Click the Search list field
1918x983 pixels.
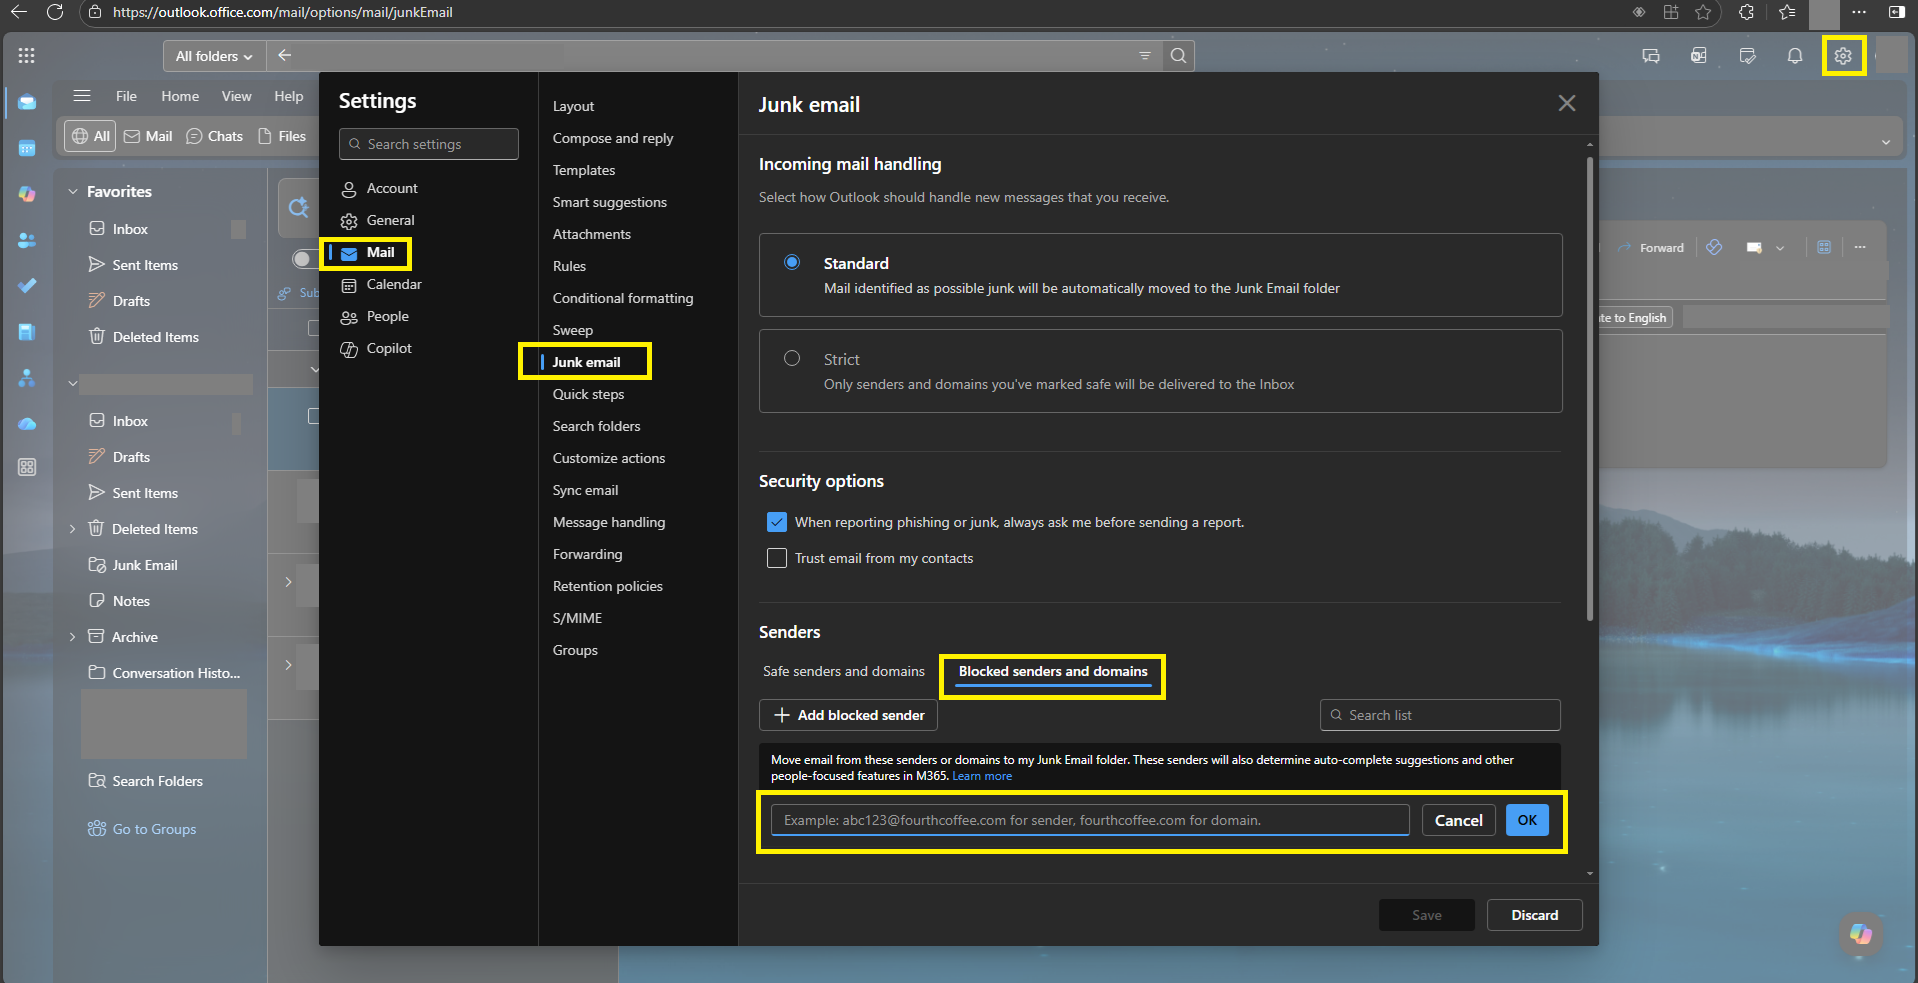[x=1440, y=715]
